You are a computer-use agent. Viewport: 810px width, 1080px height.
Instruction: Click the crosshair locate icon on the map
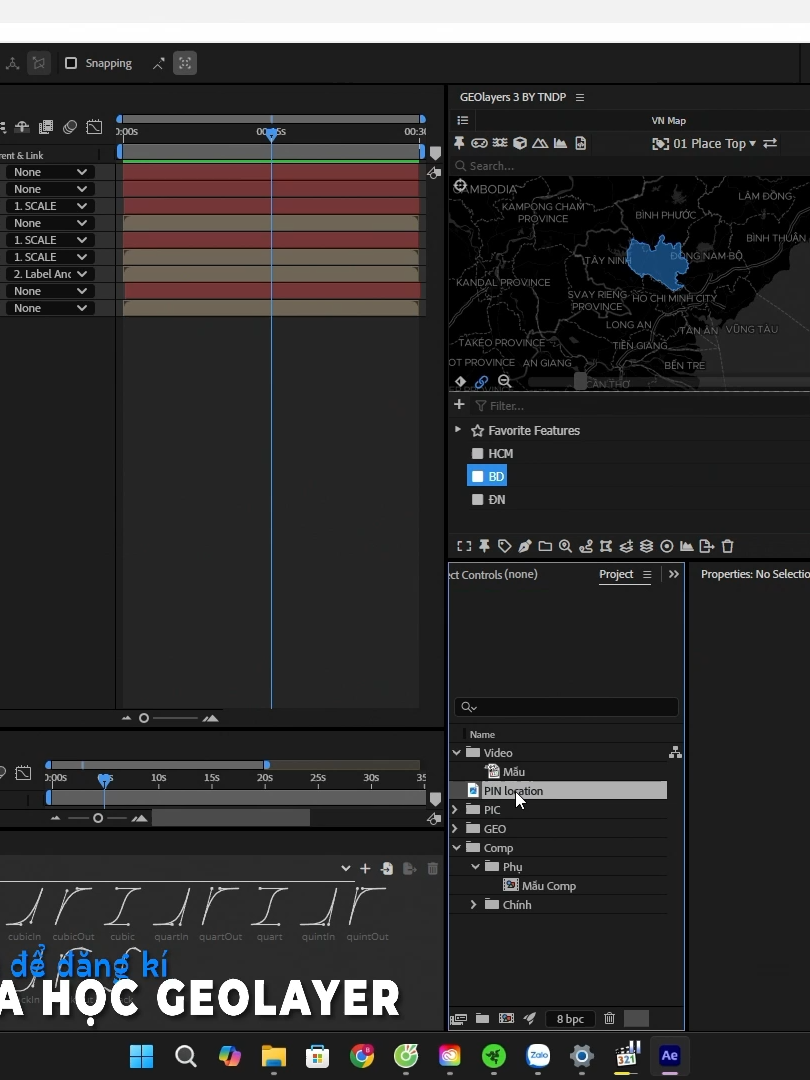[460, 186]
